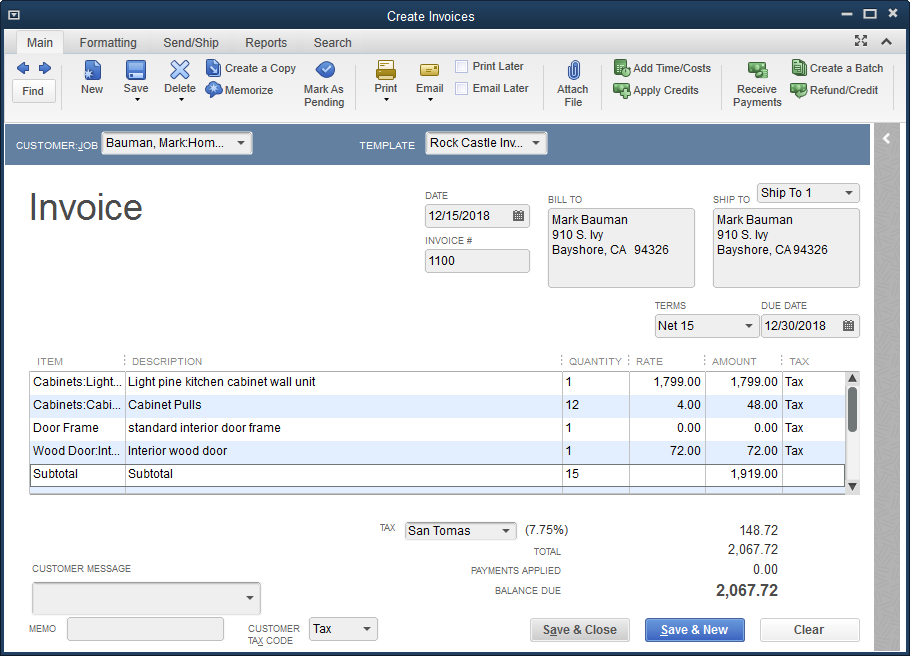Go to next invoice with right arrow
Viewport: 910px width, 656px height.
(44, 68)
